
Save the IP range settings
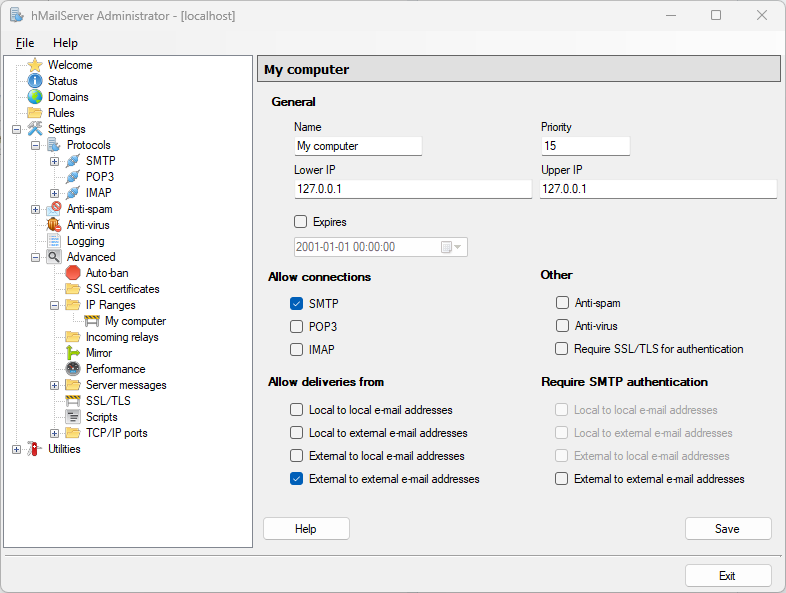tap(728, 529)
